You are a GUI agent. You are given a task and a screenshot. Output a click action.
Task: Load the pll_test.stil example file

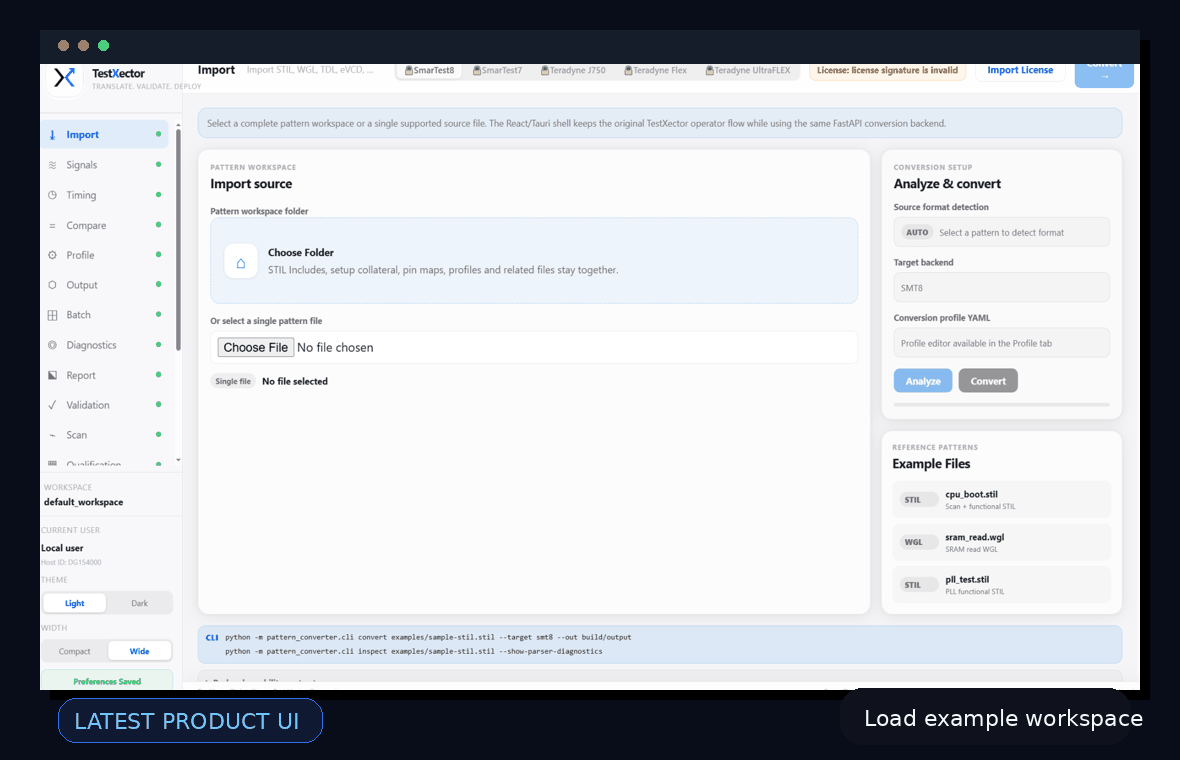coord(1001,585)
